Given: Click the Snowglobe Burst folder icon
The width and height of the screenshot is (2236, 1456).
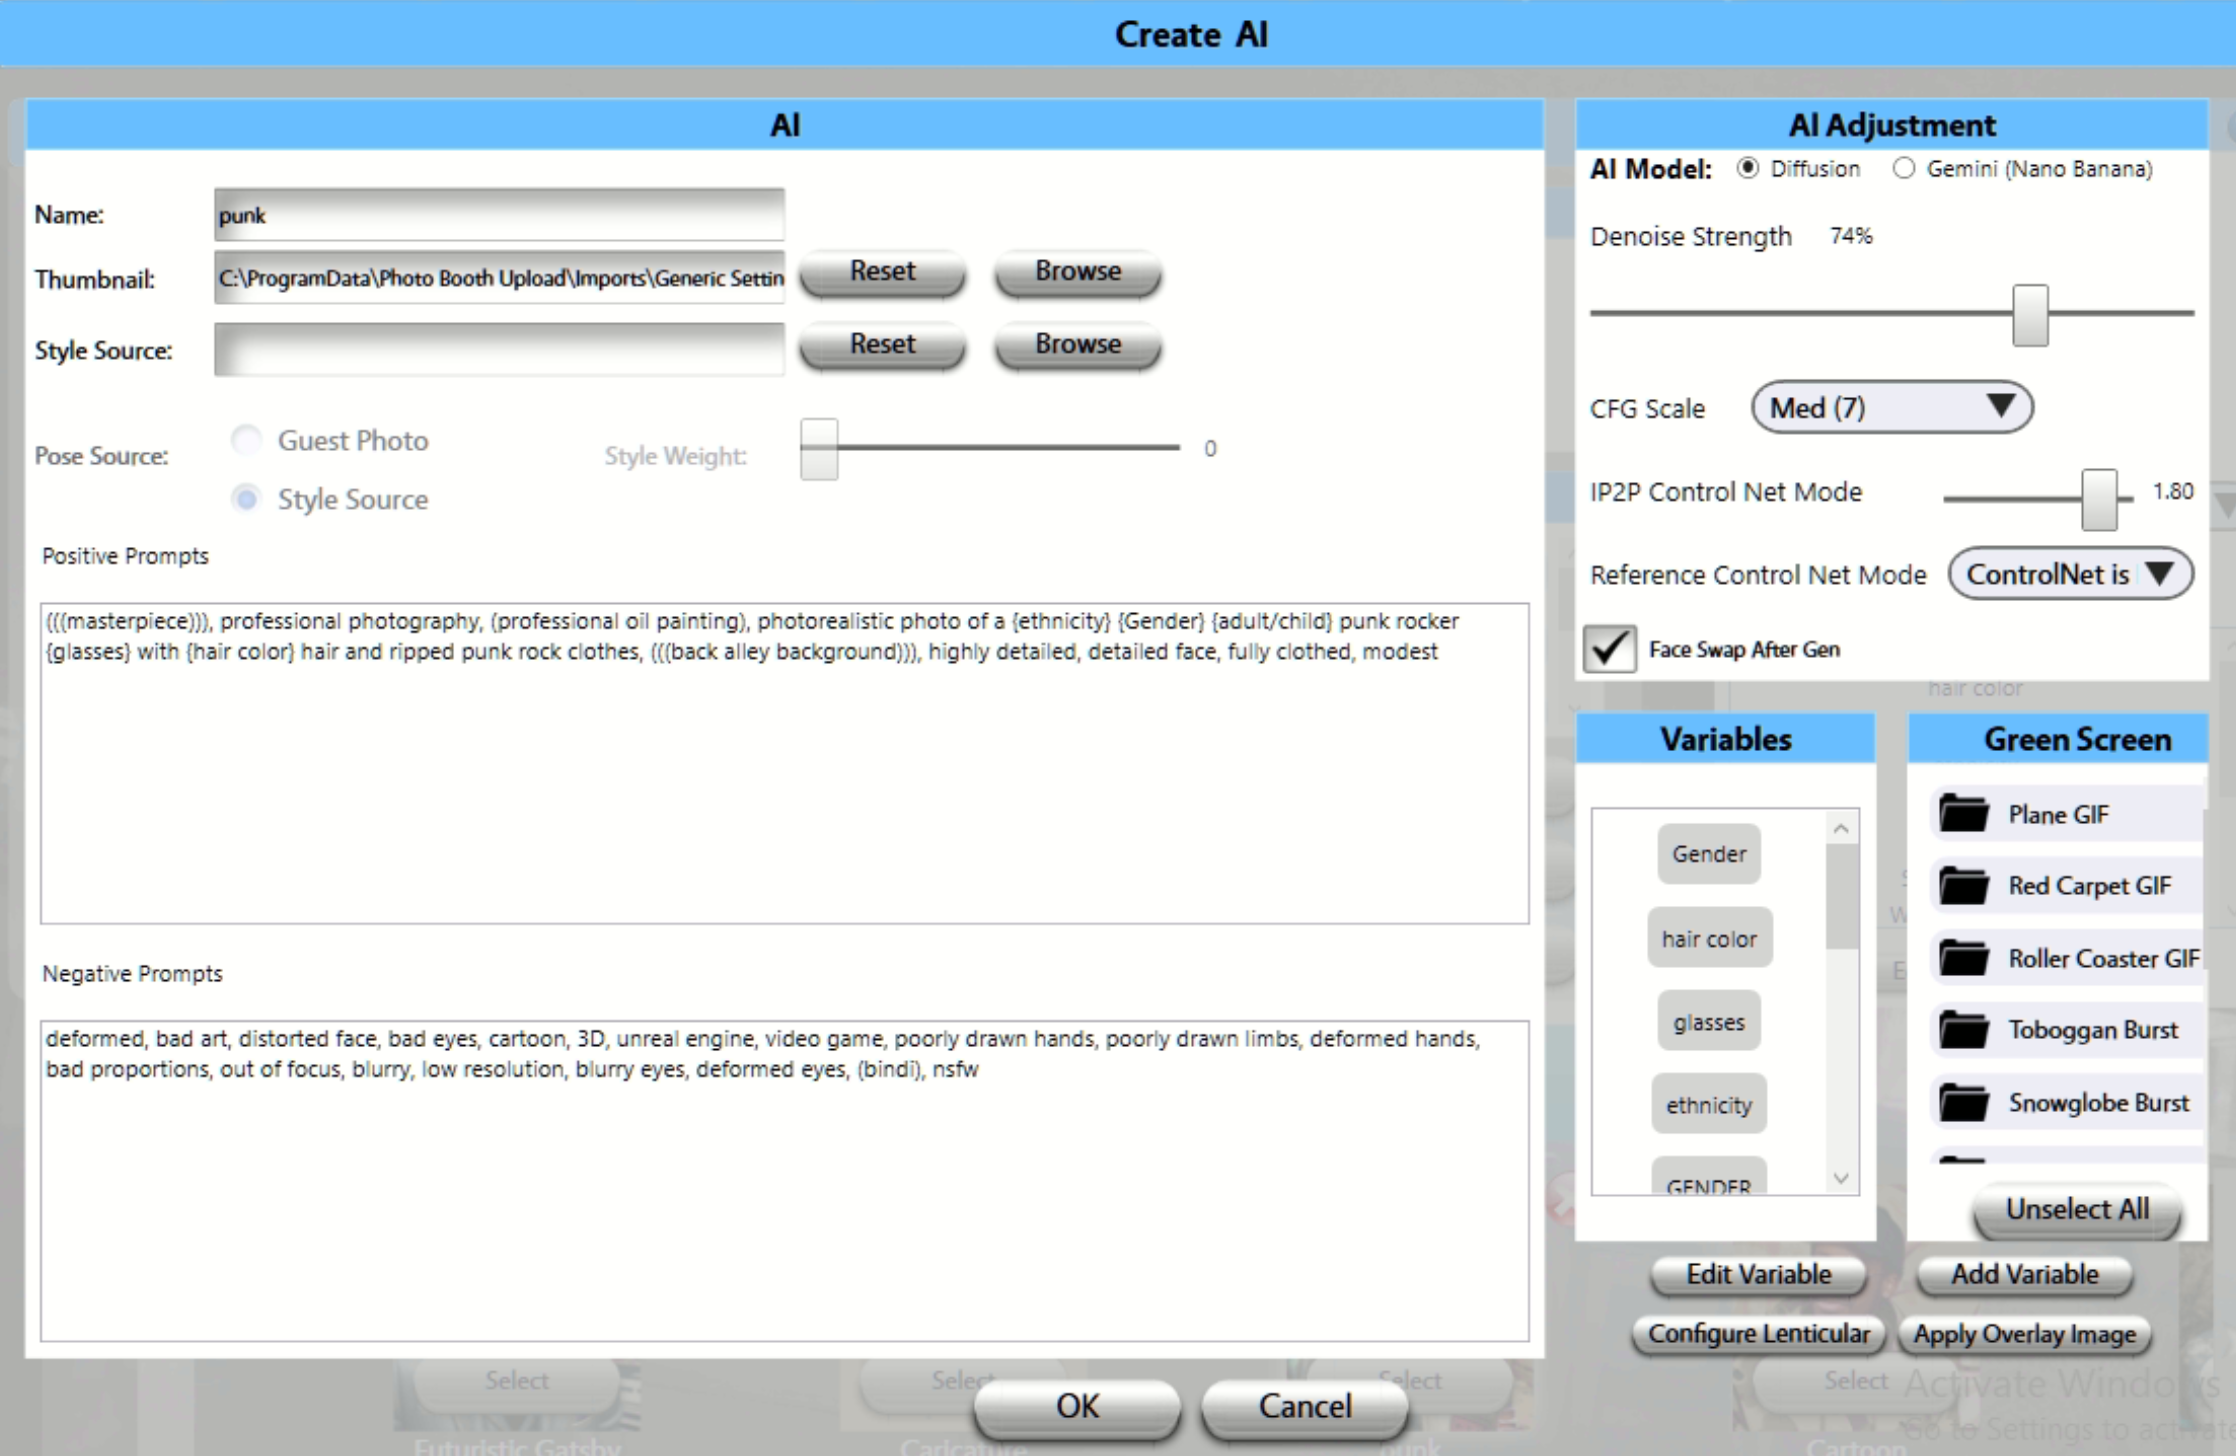Looking at the screenshot, I should click(x=1963, y=1102).
